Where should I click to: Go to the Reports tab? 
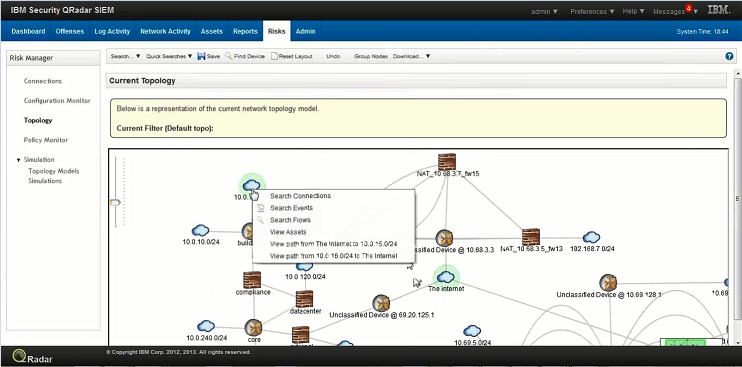[245, 31]
